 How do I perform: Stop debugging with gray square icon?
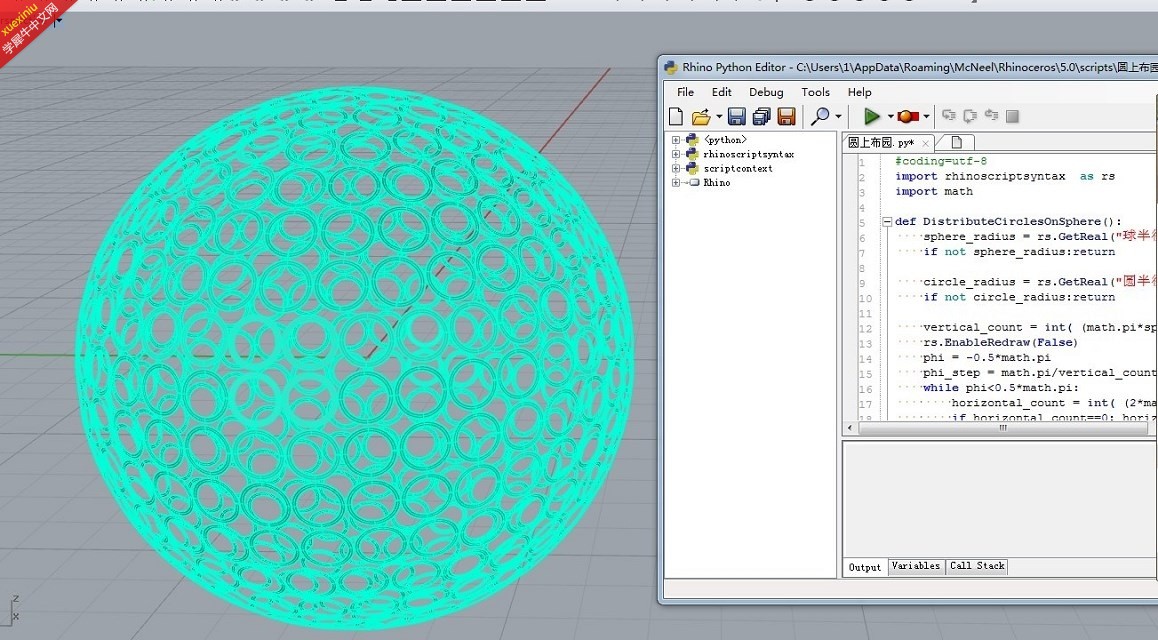point(1013,116)
